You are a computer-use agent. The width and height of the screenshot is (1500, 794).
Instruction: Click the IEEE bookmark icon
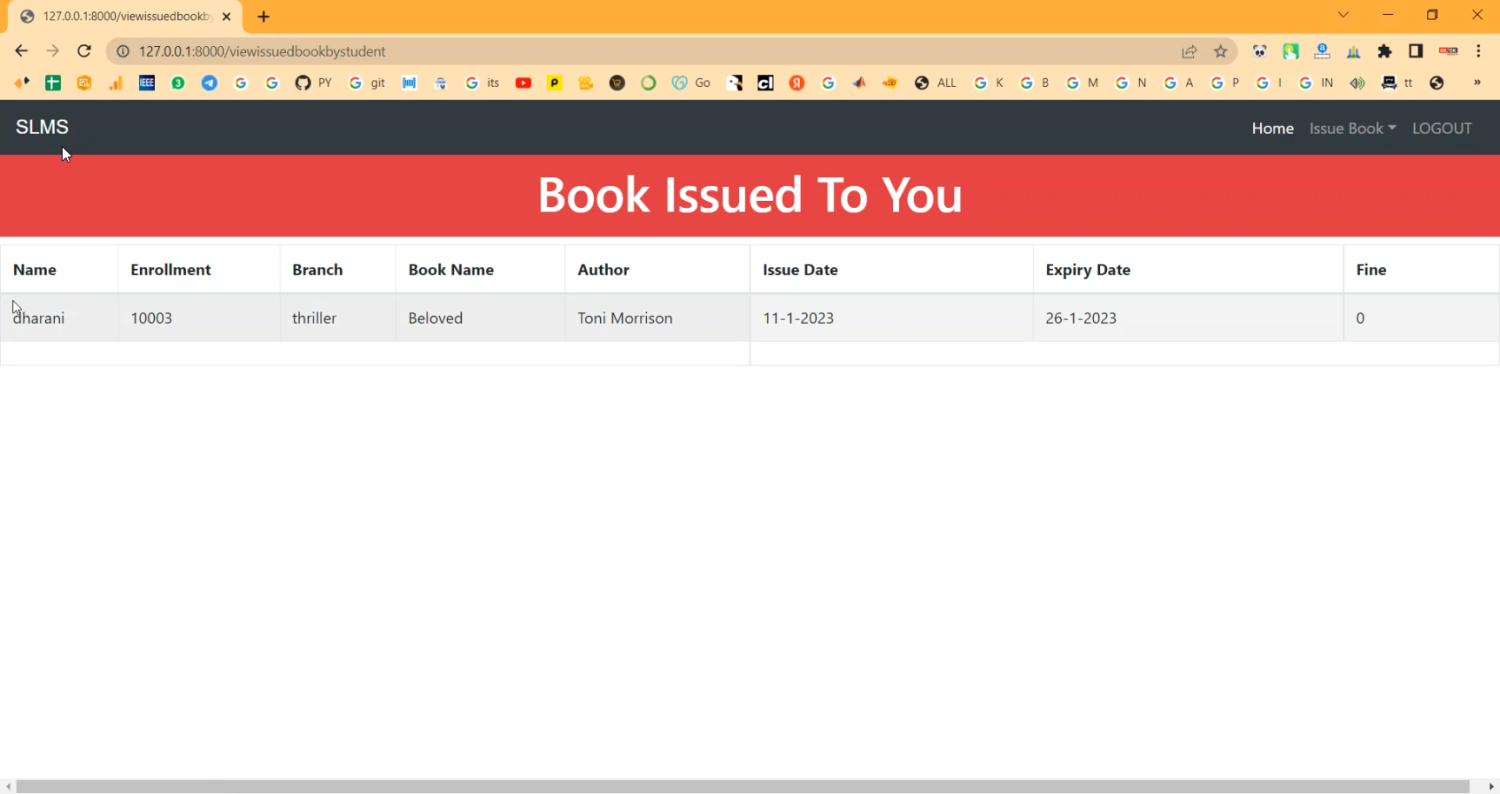coord(147,83)
